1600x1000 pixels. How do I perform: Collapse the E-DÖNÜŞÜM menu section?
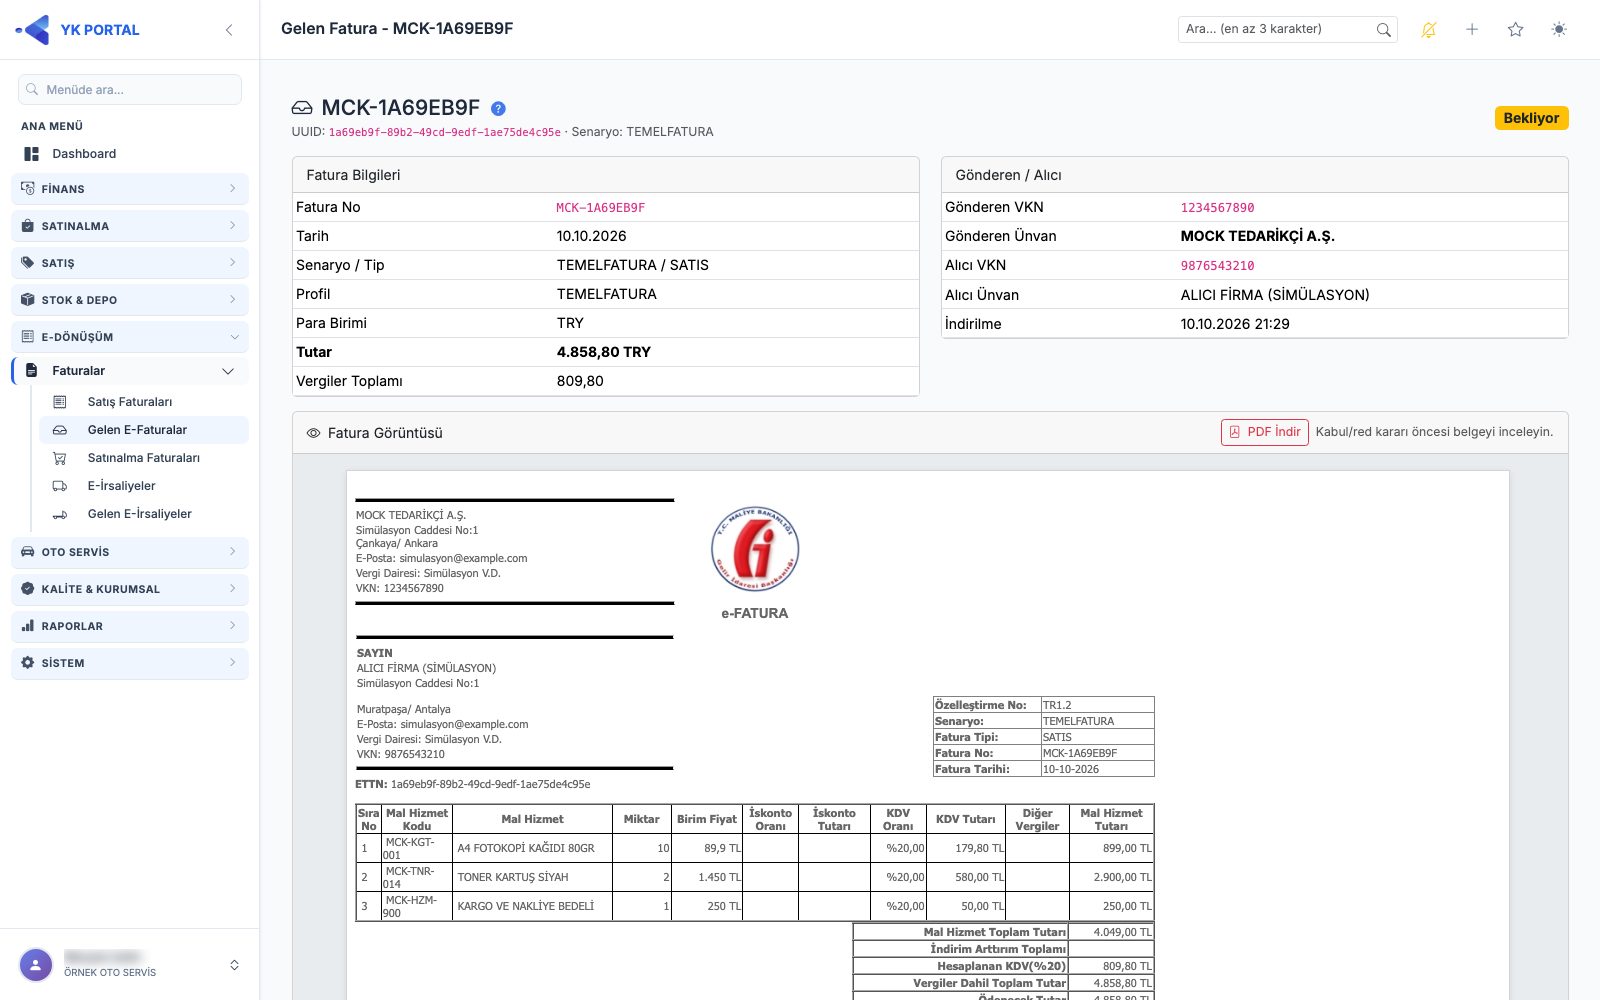pos(130,337)
